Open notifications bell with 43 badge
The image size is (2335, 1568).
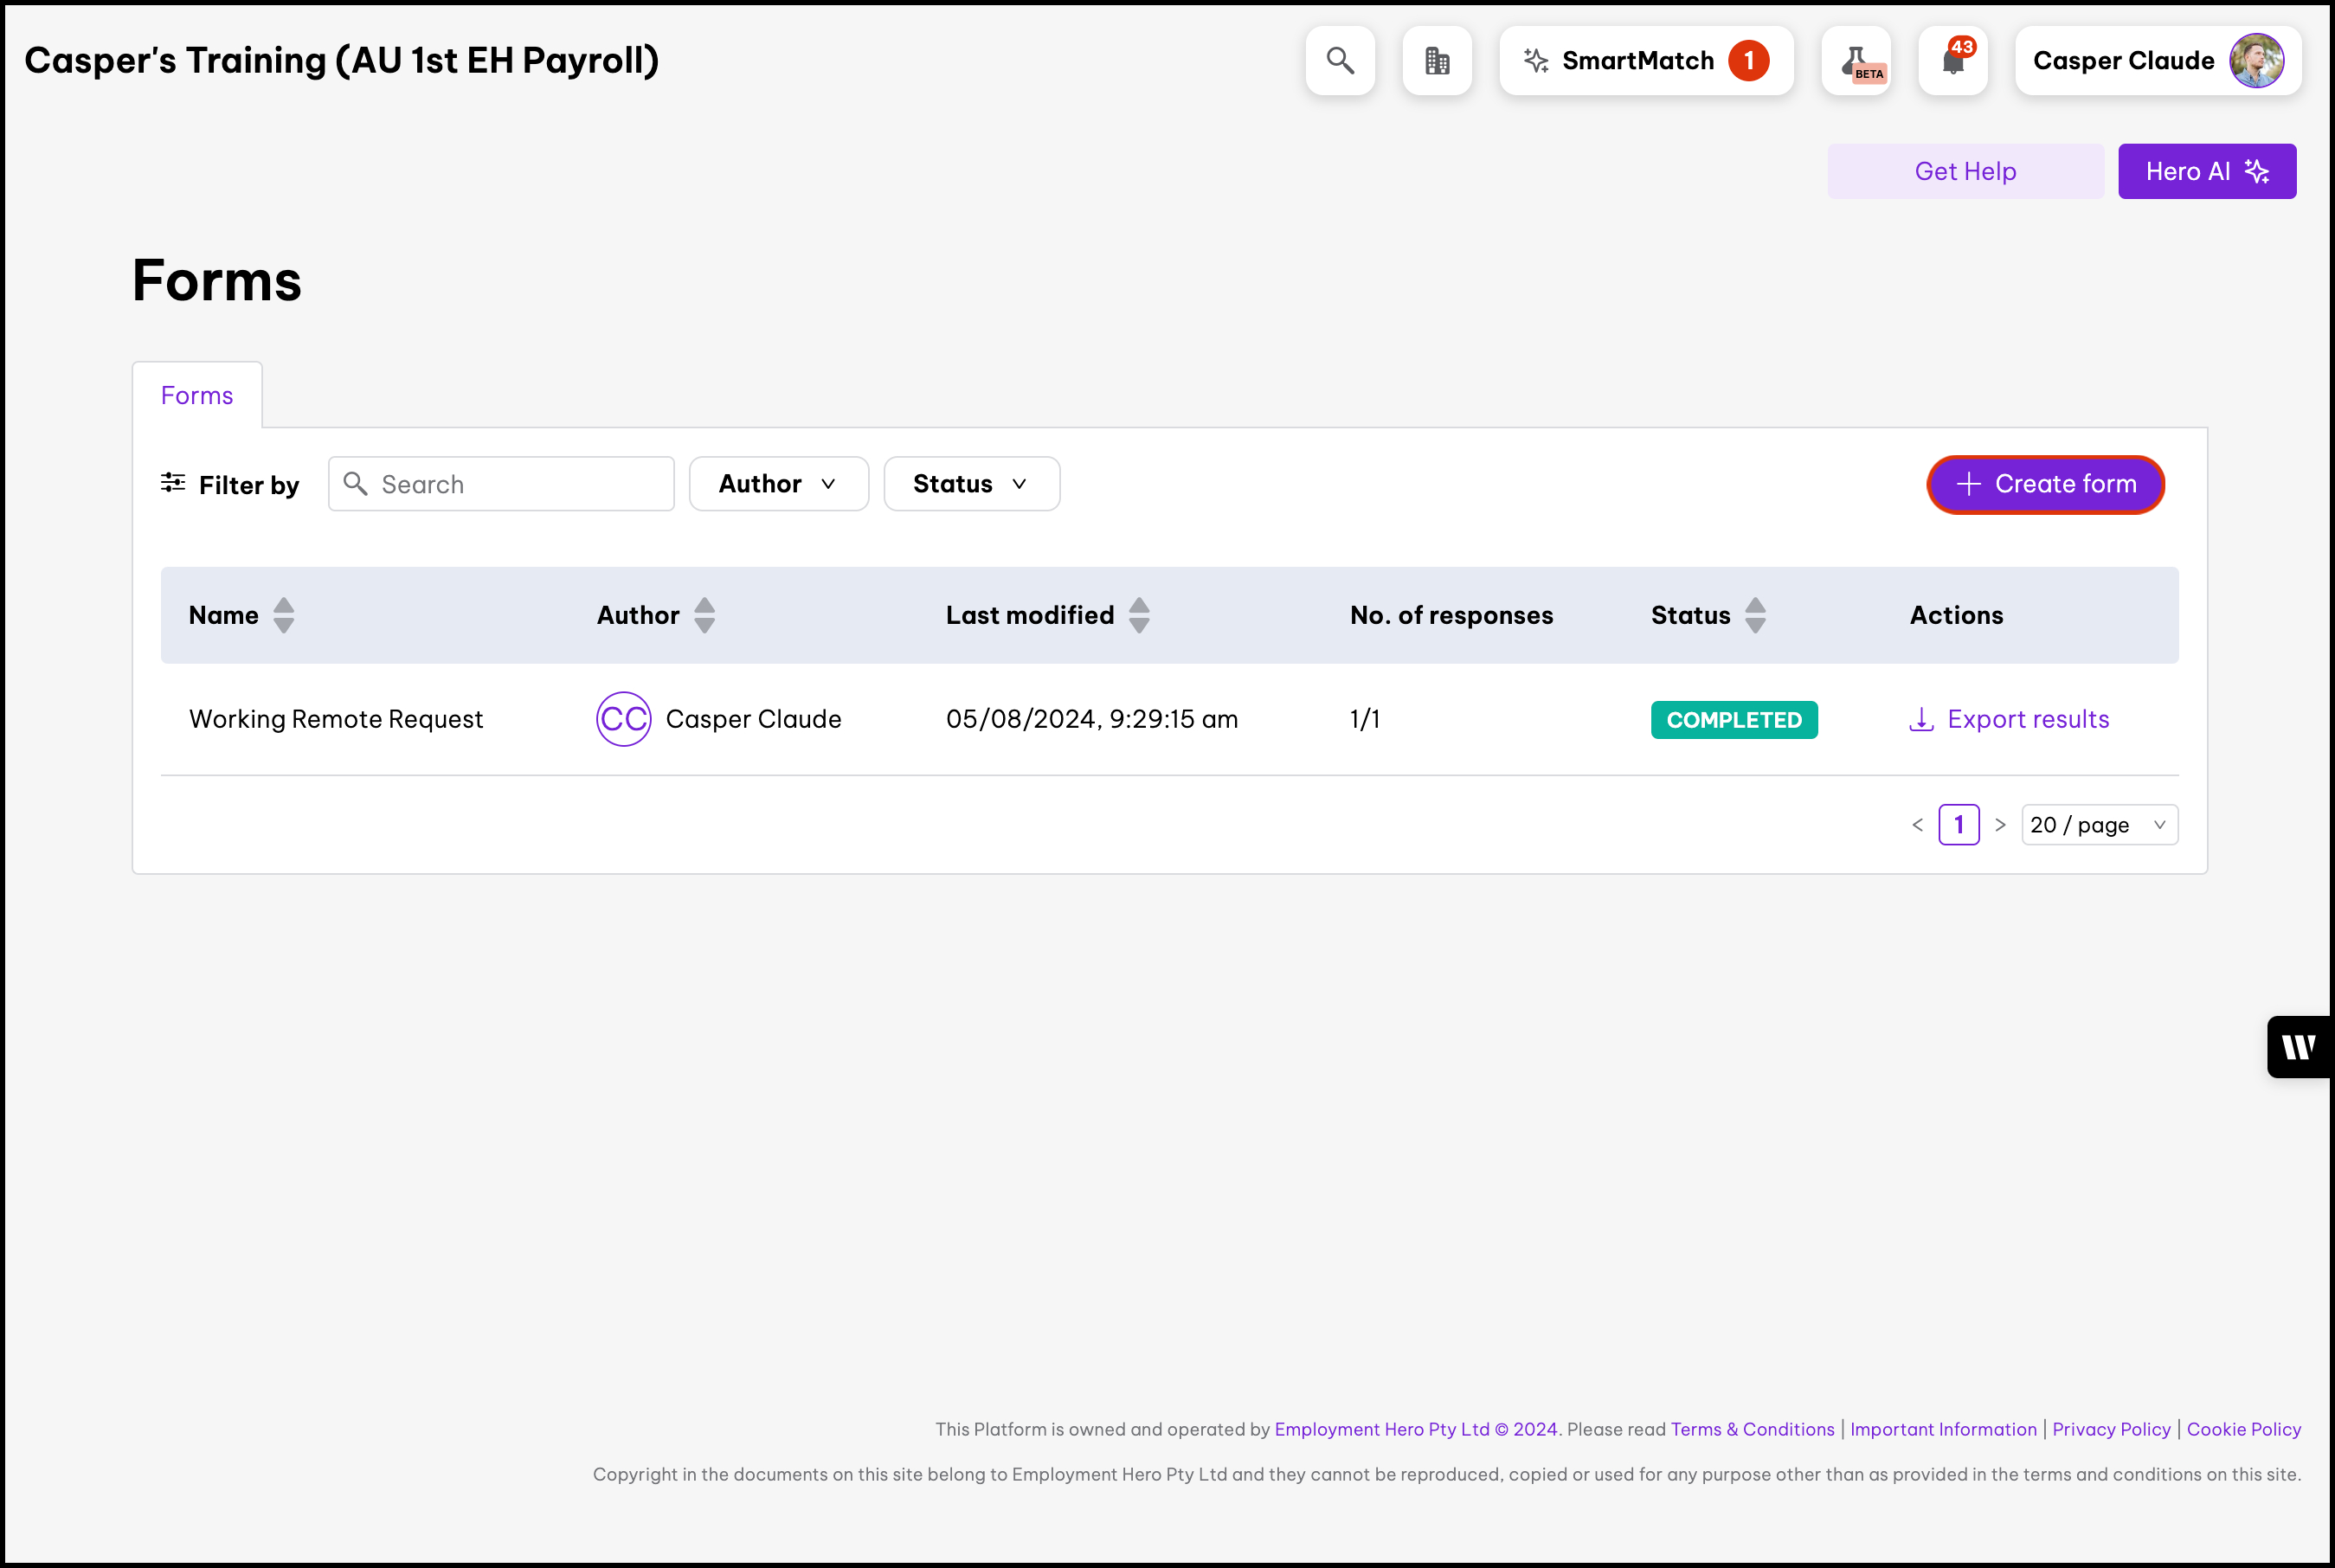click(1953, 61)
